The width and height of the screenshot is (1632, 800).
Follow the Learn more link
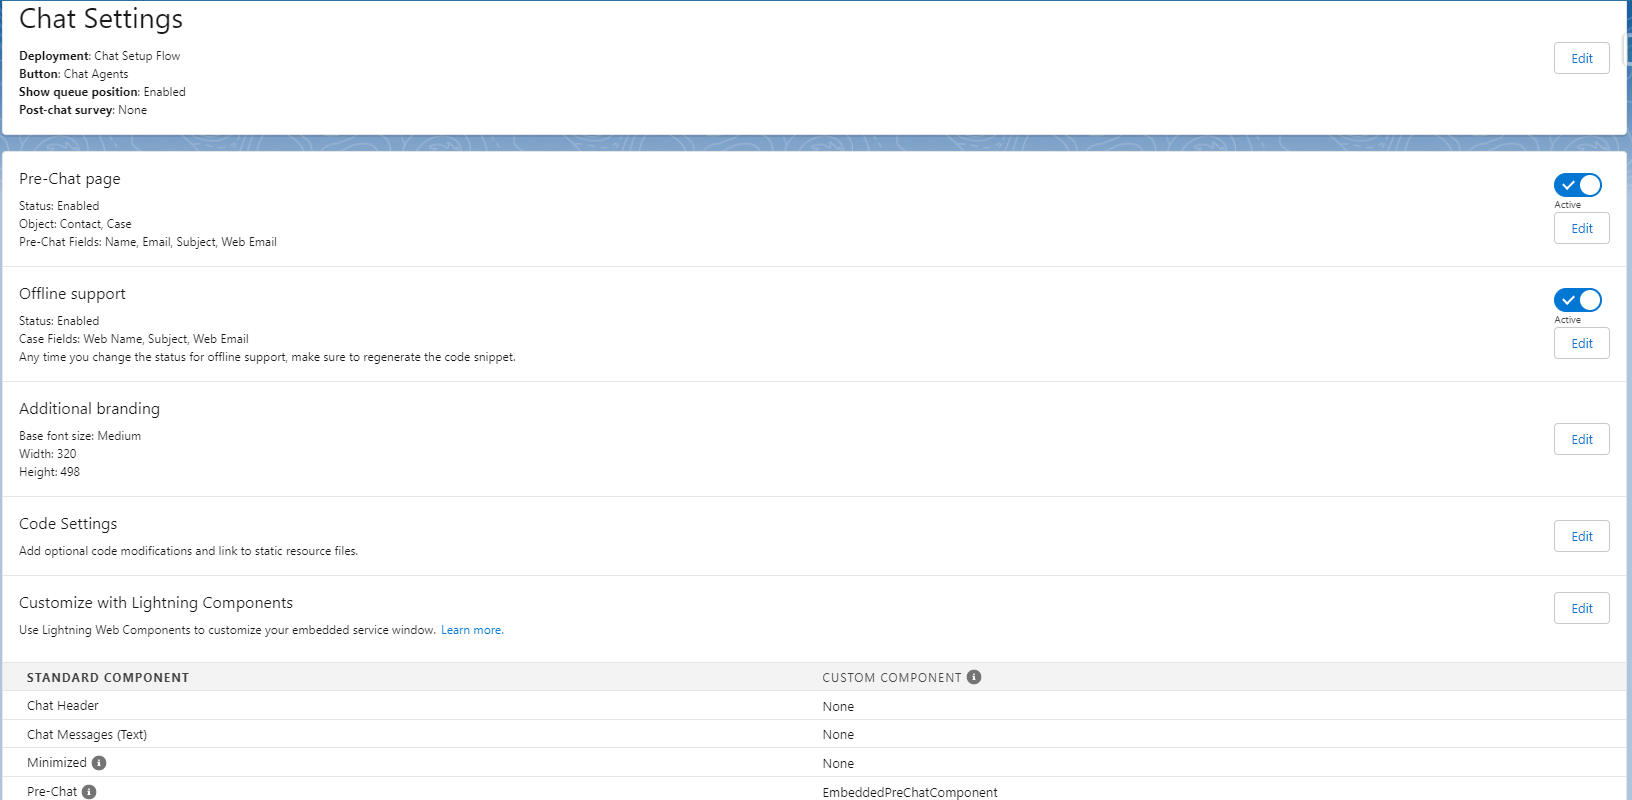472,630
